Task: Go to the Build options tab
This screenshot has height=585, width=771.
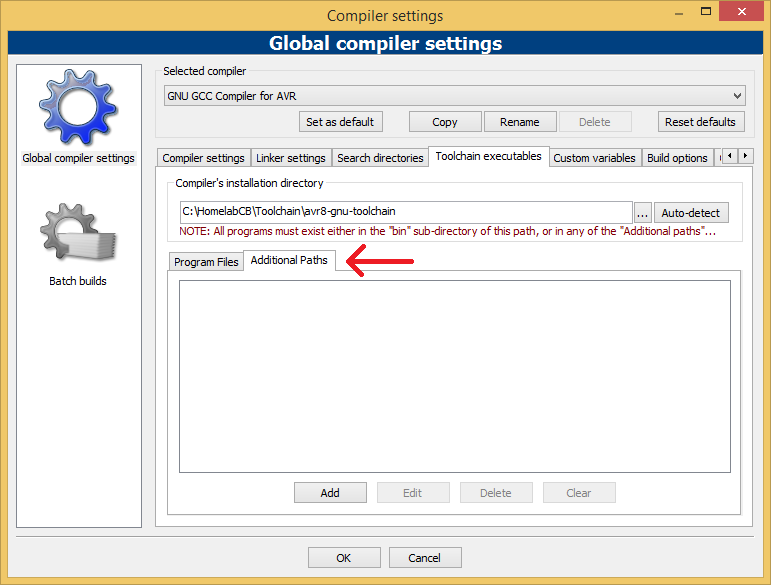Action: tap(677, 158)
